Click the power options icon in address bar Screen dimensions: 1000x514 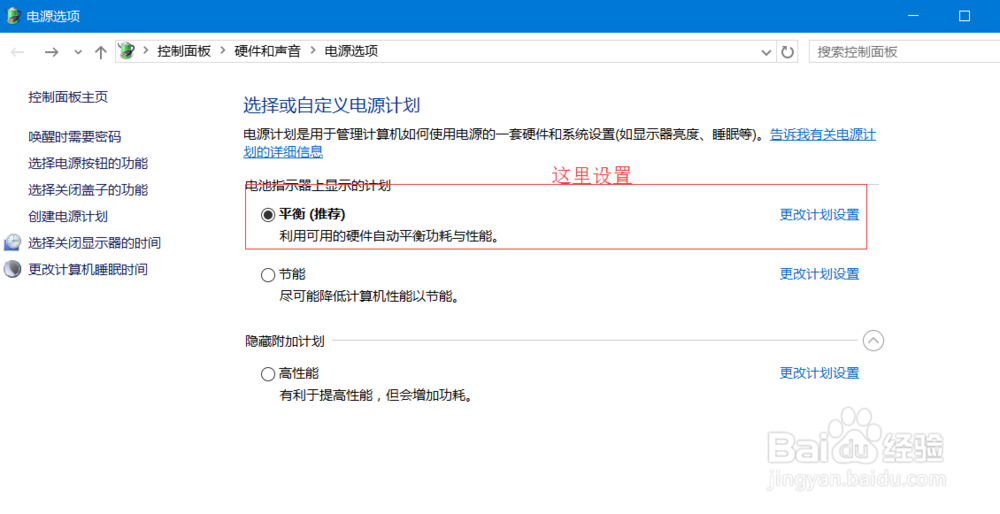(x=127, y=51)
